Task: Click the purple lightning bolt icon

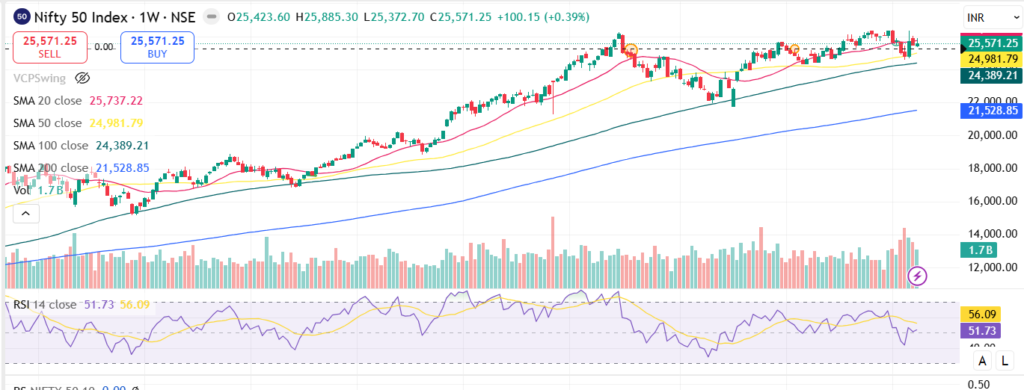Action: 918,276
